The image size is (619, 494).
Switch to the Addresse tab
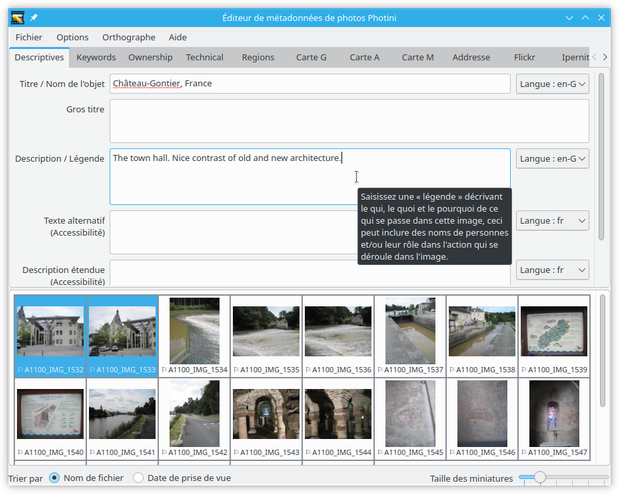pyautogui.click(x=471, y=57)
